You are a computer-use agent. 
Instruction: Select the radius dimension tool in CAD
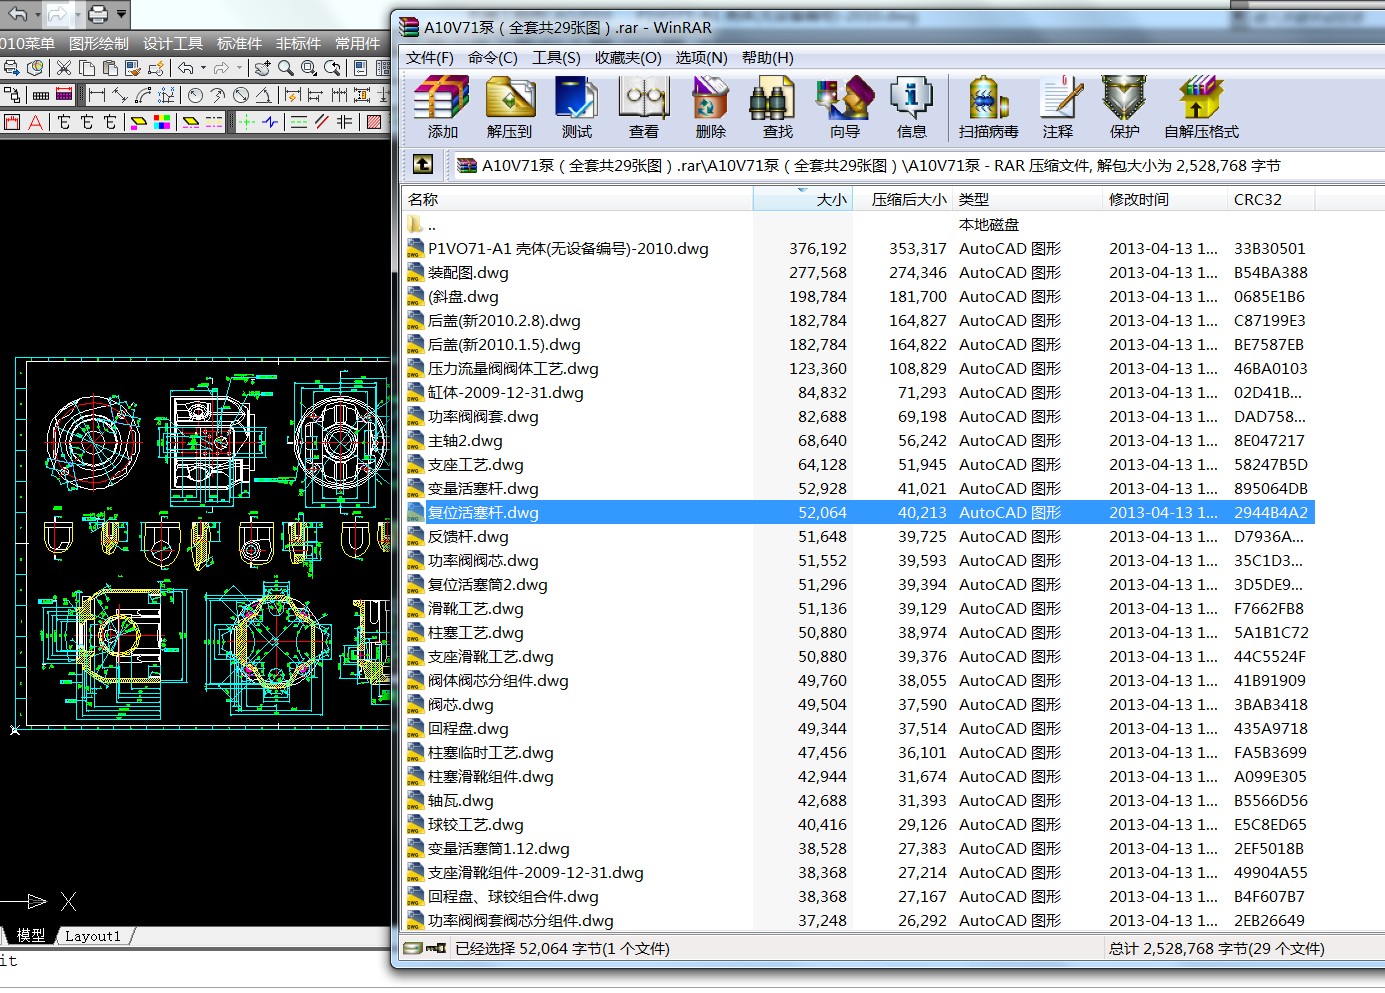tap(195, 95)
